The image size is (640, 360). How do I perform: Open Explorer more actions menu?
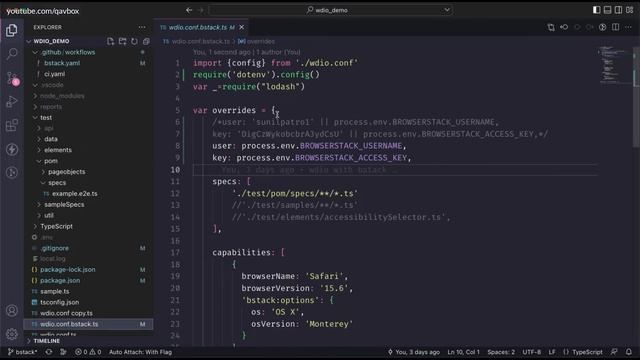coord(142,27)
